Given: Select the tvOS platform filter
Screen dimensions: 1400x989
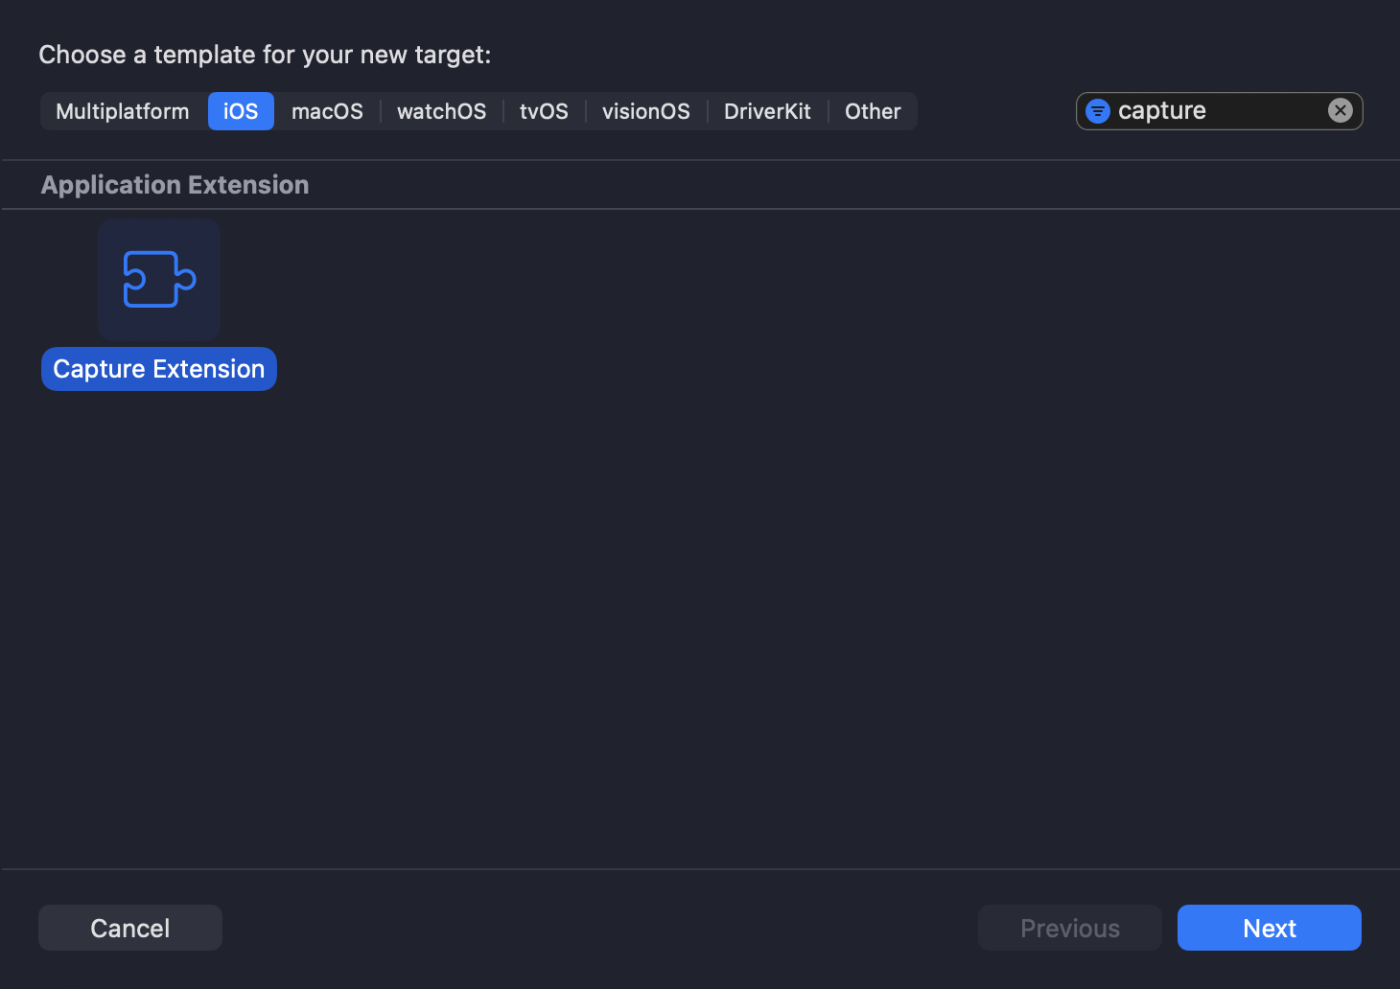Looking at the screenshot, I should pyautogui.click(x=543, y=111).
